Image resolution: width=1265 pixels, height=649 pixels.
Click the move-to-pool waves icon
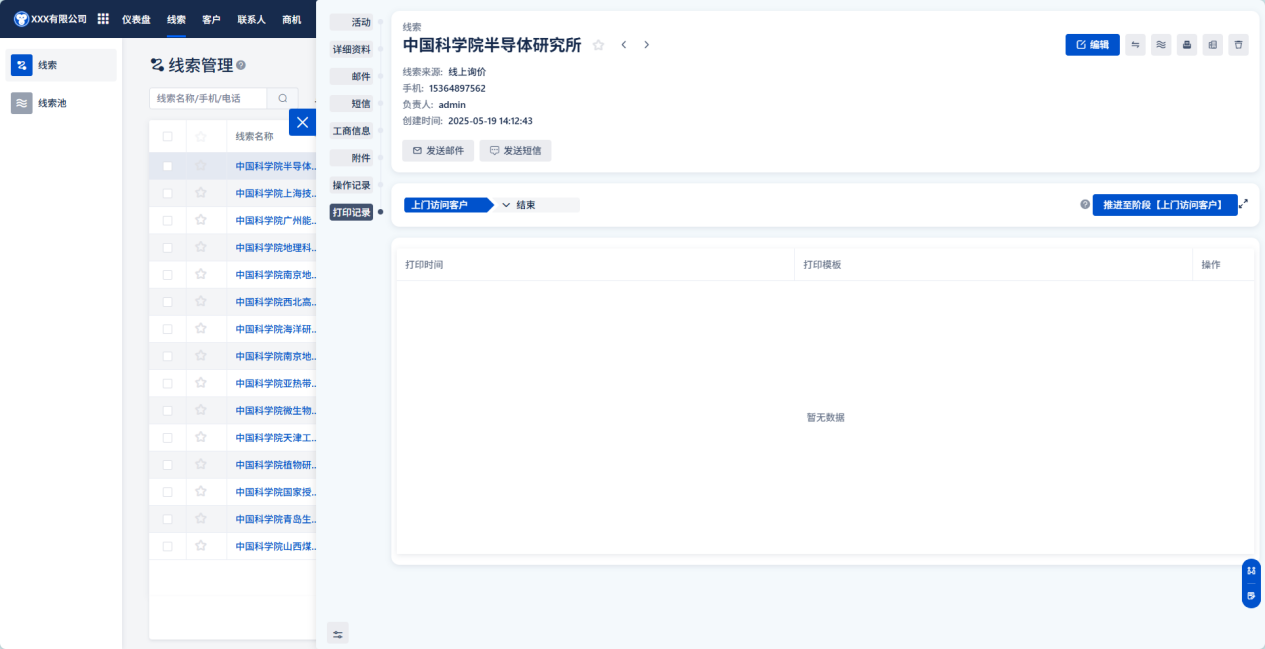coord(1161,44)
